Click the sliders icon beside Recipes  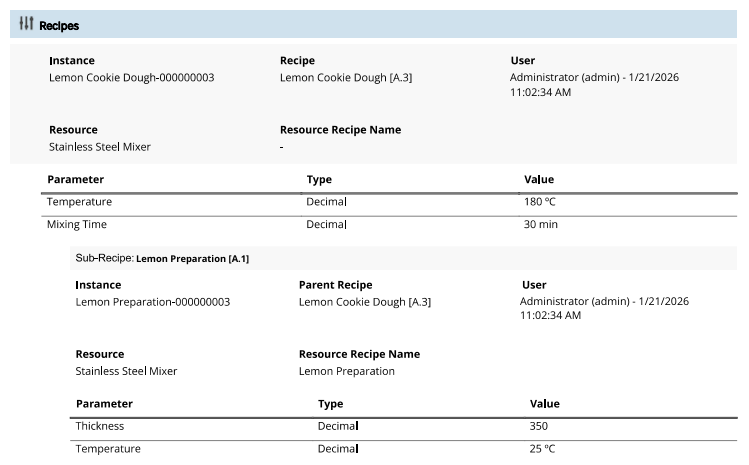pyautogui.click(x=27, y=25)
